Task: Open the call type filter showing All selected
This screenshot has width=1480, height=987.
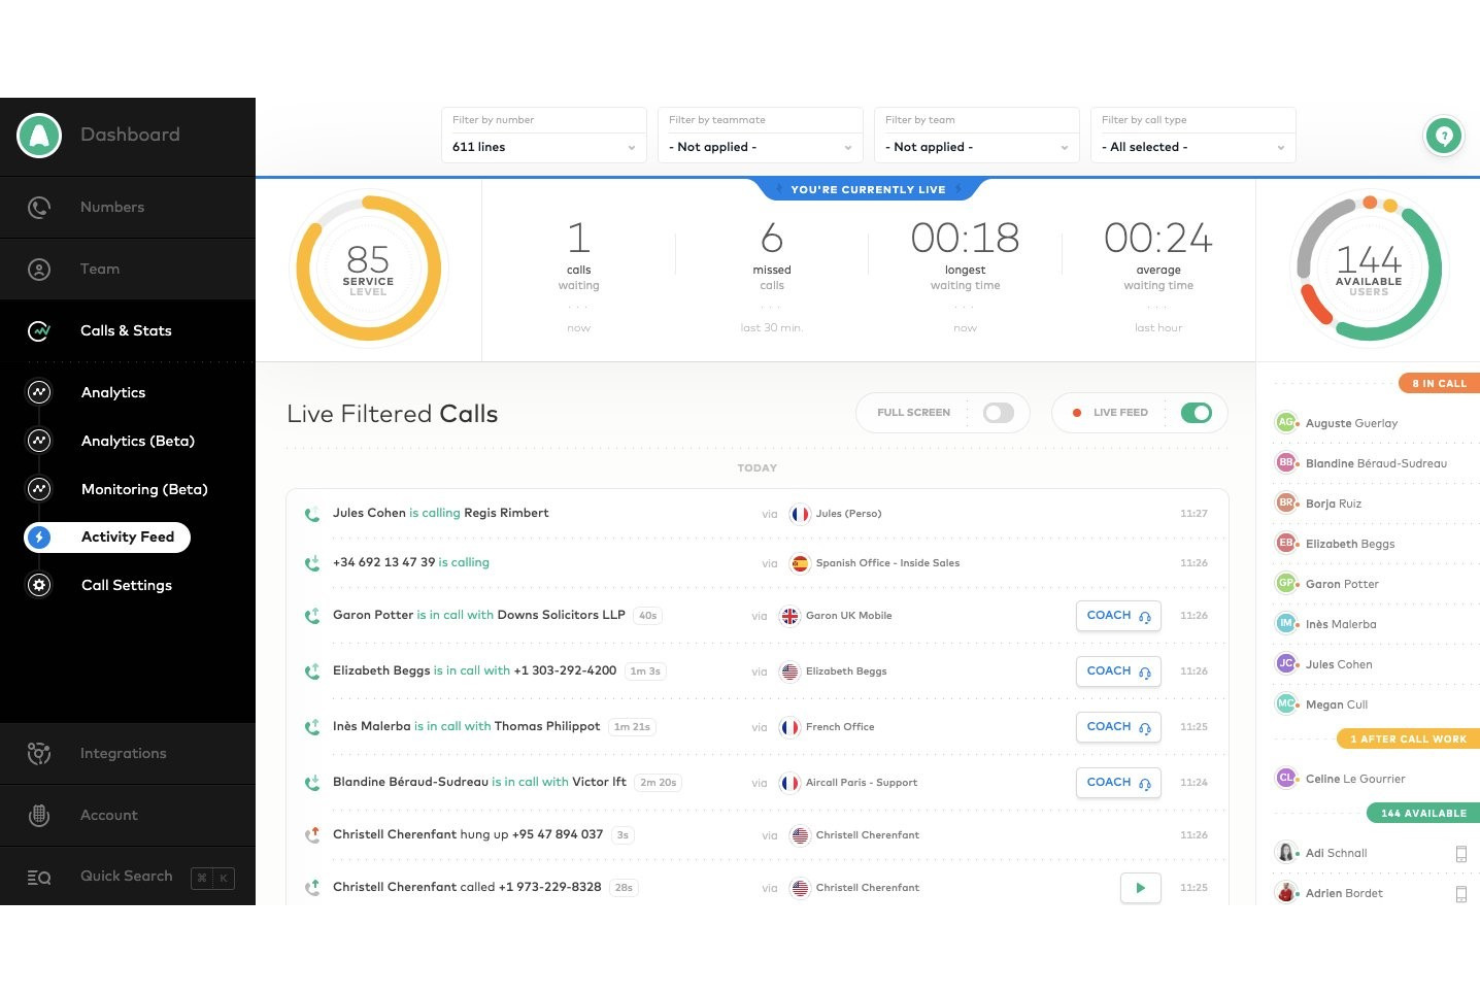Action: tap(1193, 147)
